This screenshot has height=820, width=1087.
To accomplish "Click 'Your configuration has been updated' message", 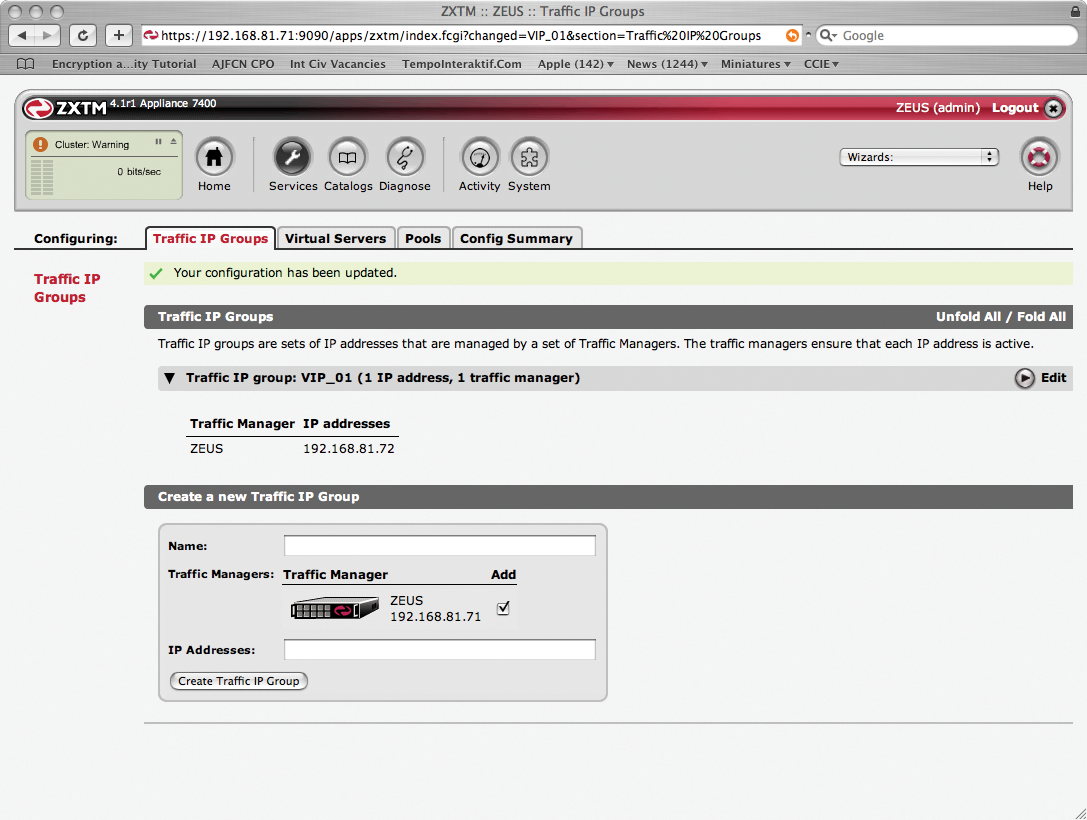I will click(285, 273).
